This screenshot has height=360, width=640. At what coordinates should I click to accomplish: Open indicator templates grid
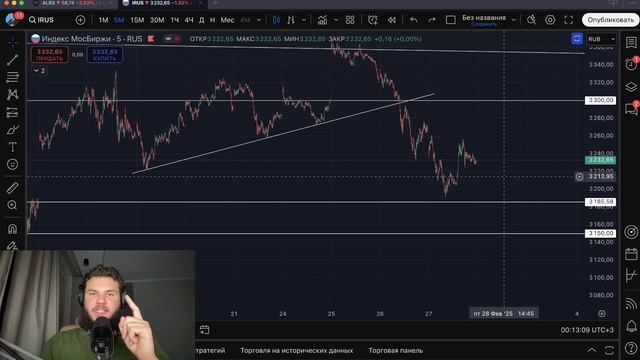click(x=350, y=20)
